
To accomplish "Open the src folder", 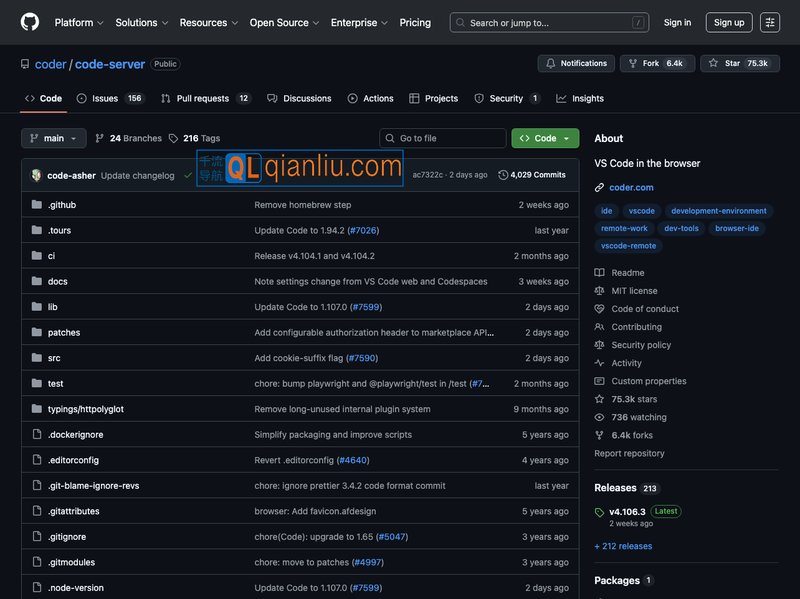I will point(54,358).
